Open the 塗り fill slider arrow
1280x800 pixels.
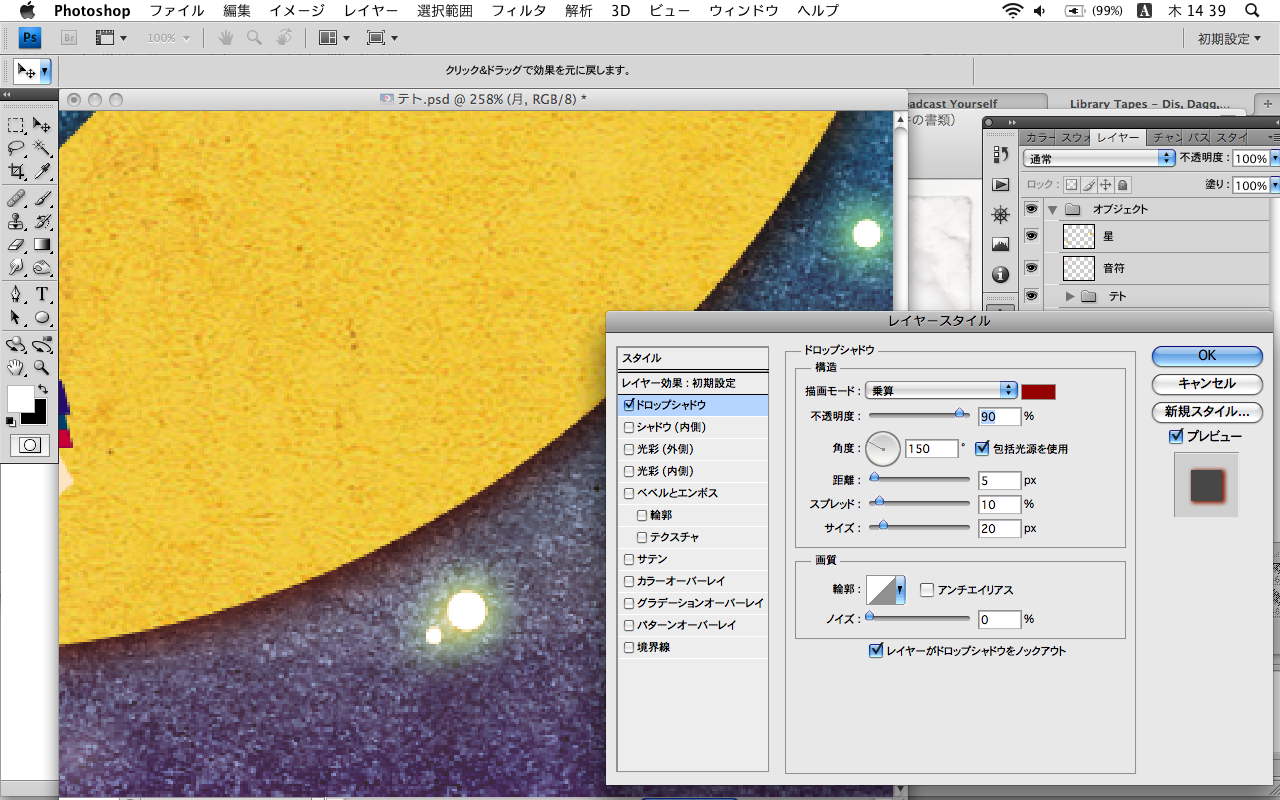pyautogui.click(x=1274, y=185)
